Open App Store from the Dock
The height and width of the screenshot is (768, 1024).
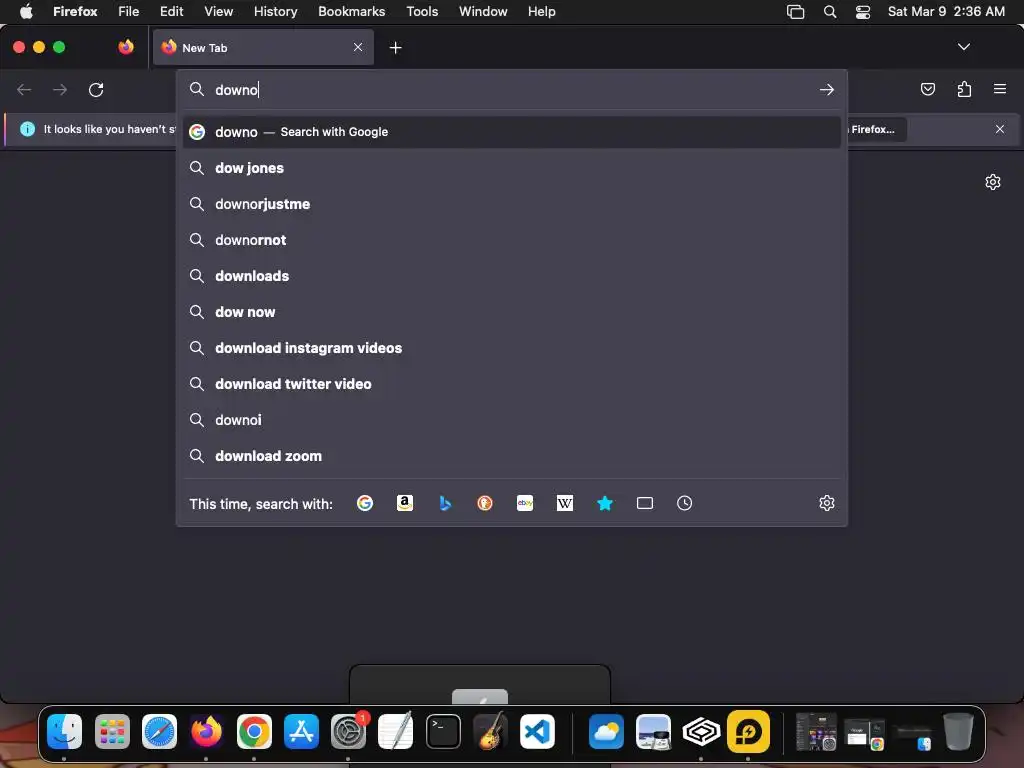[x=301, y=731]
